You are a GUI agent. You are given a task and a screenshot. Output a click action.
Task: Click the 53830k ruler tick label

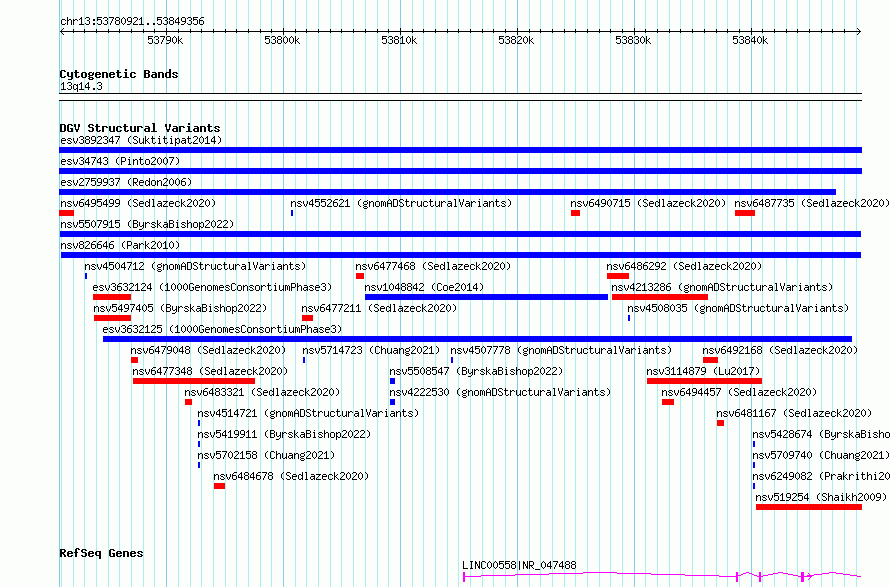tap(633, 40)
